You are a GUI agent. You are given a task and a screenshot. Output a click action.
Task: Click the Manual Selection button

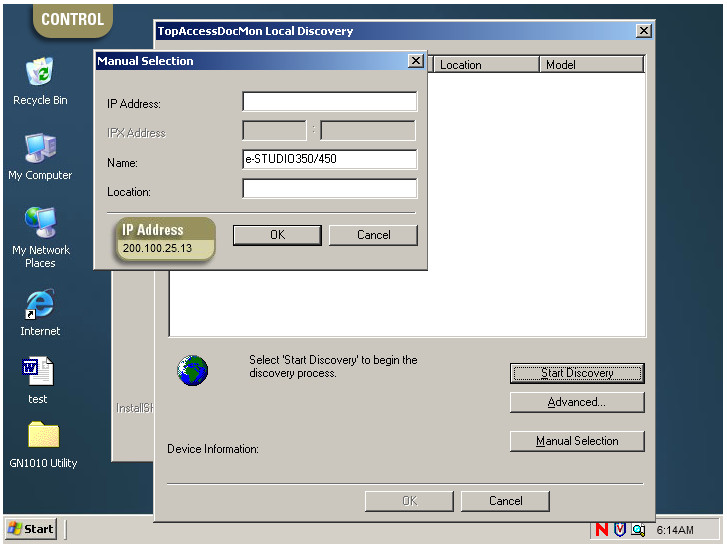coord(577,441)
